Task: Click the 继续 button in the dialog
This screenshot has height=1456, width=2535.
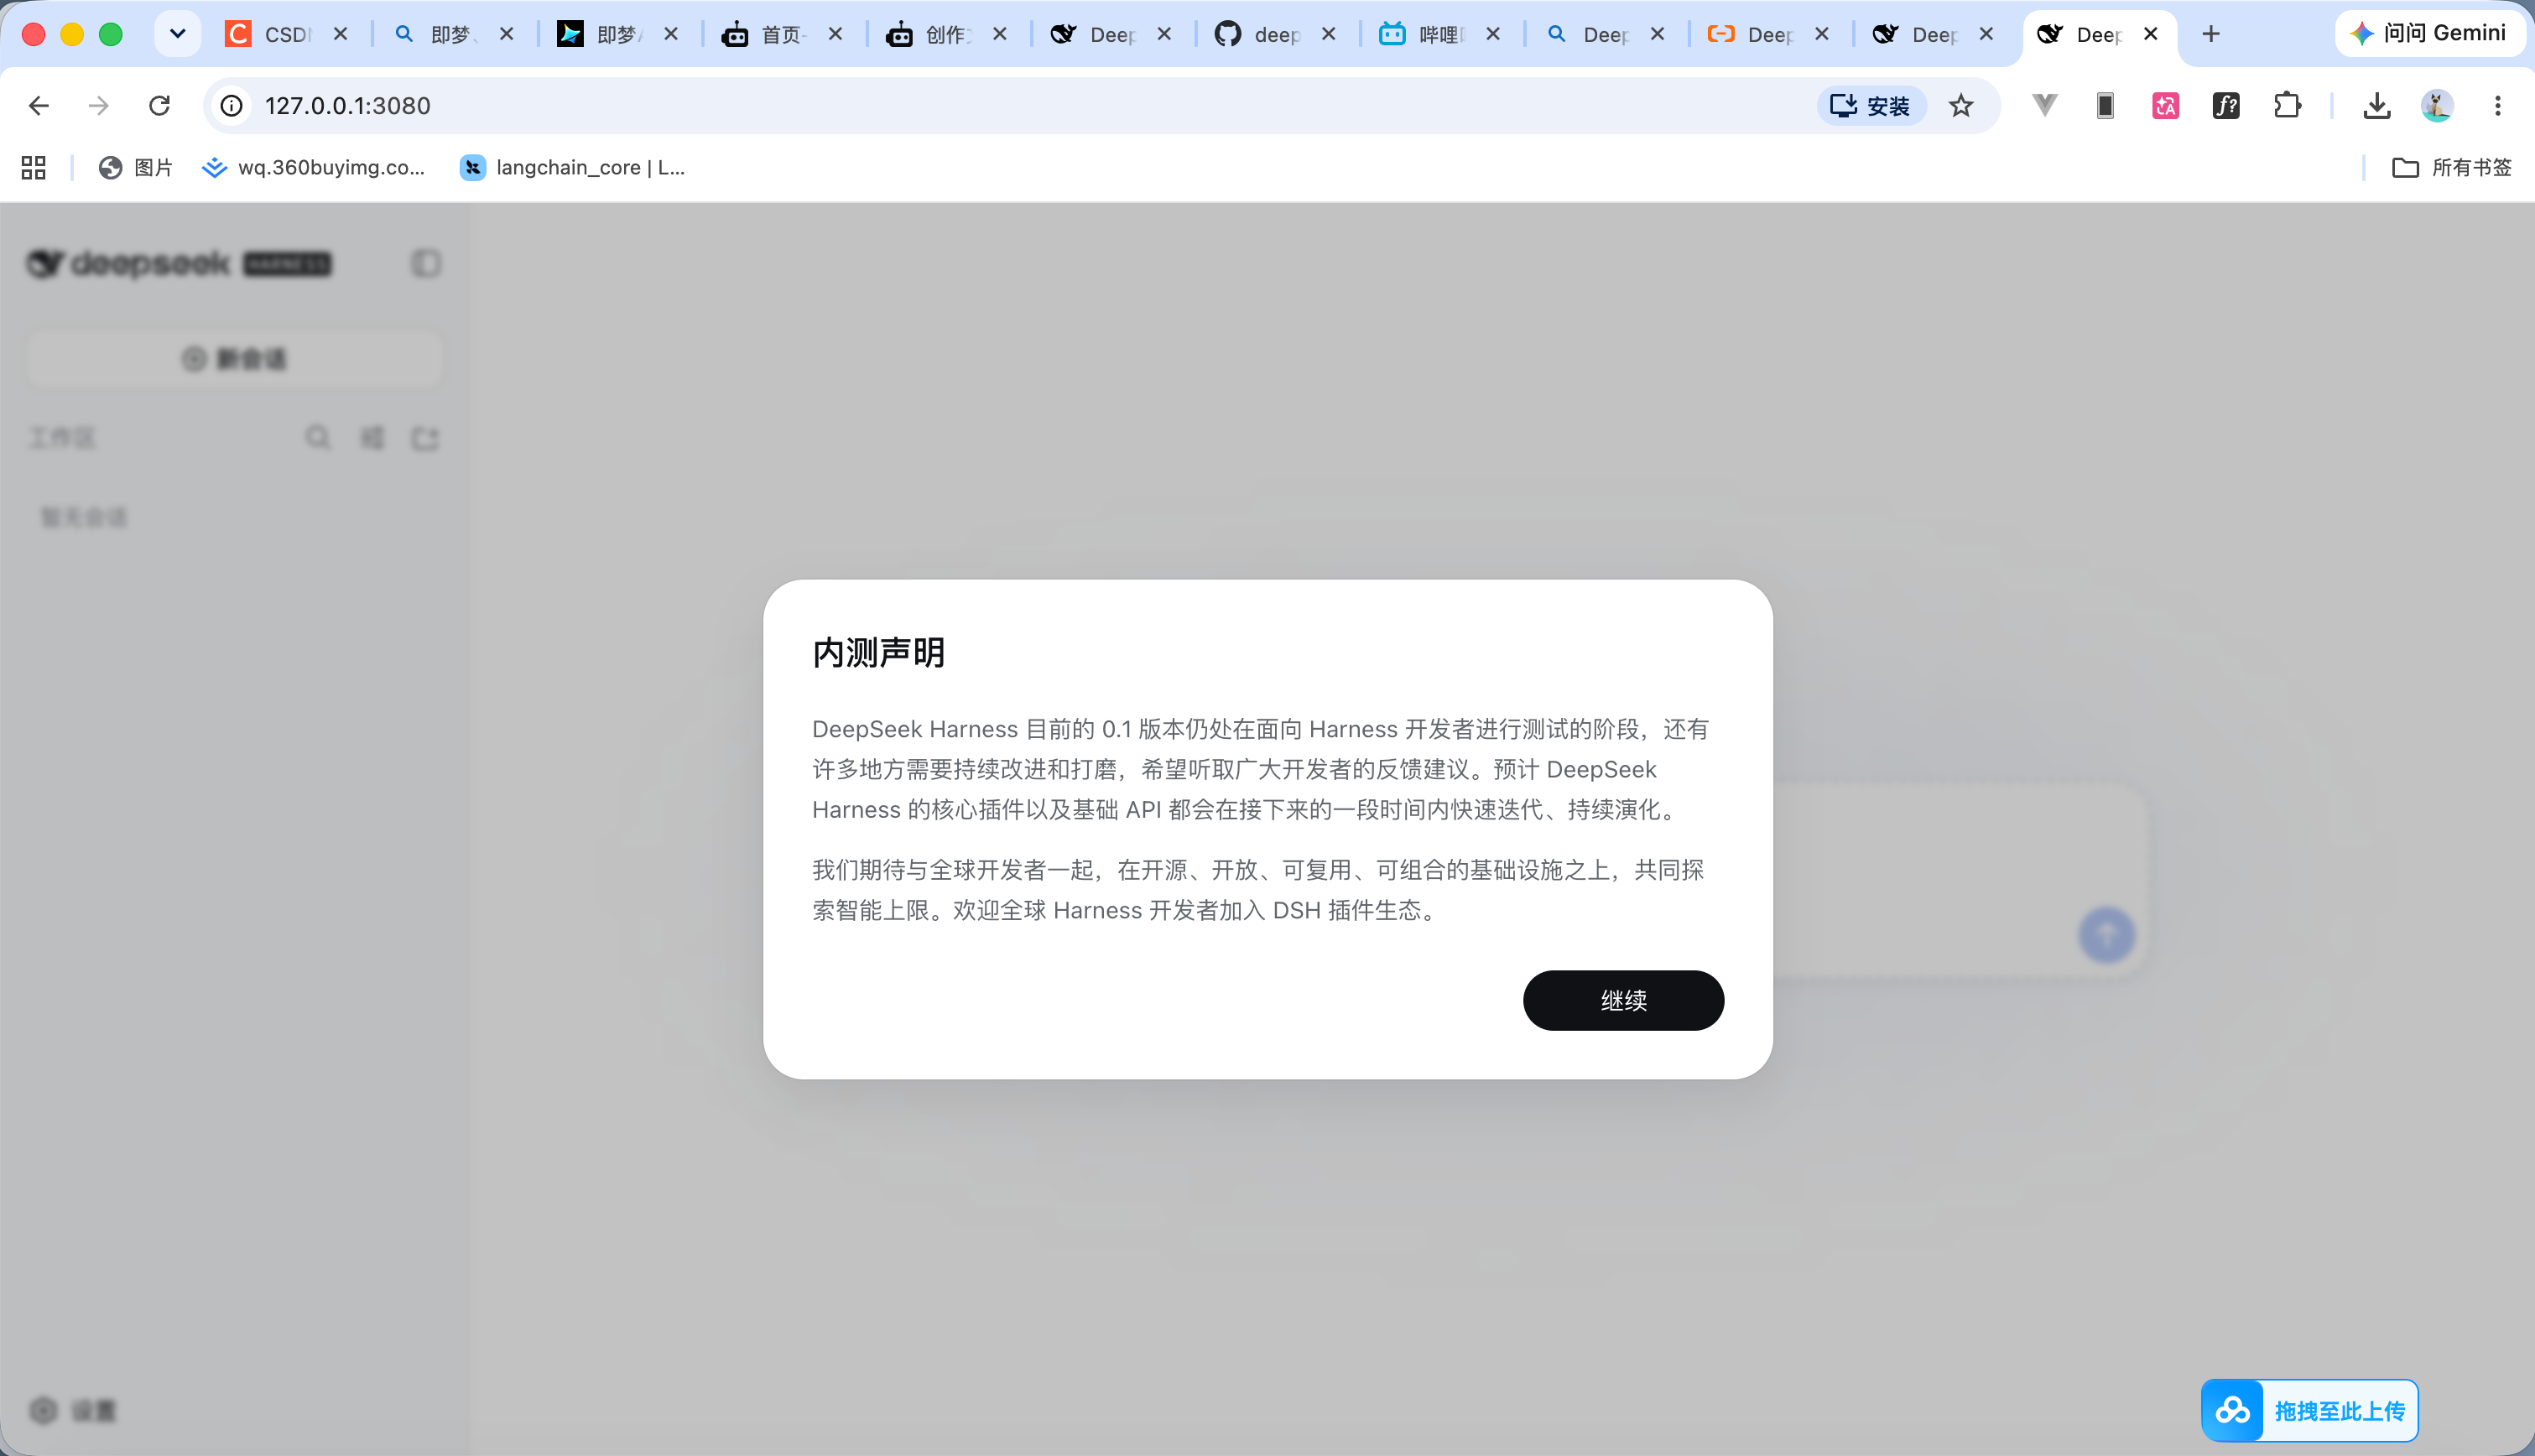Action: [1622, 1000]
